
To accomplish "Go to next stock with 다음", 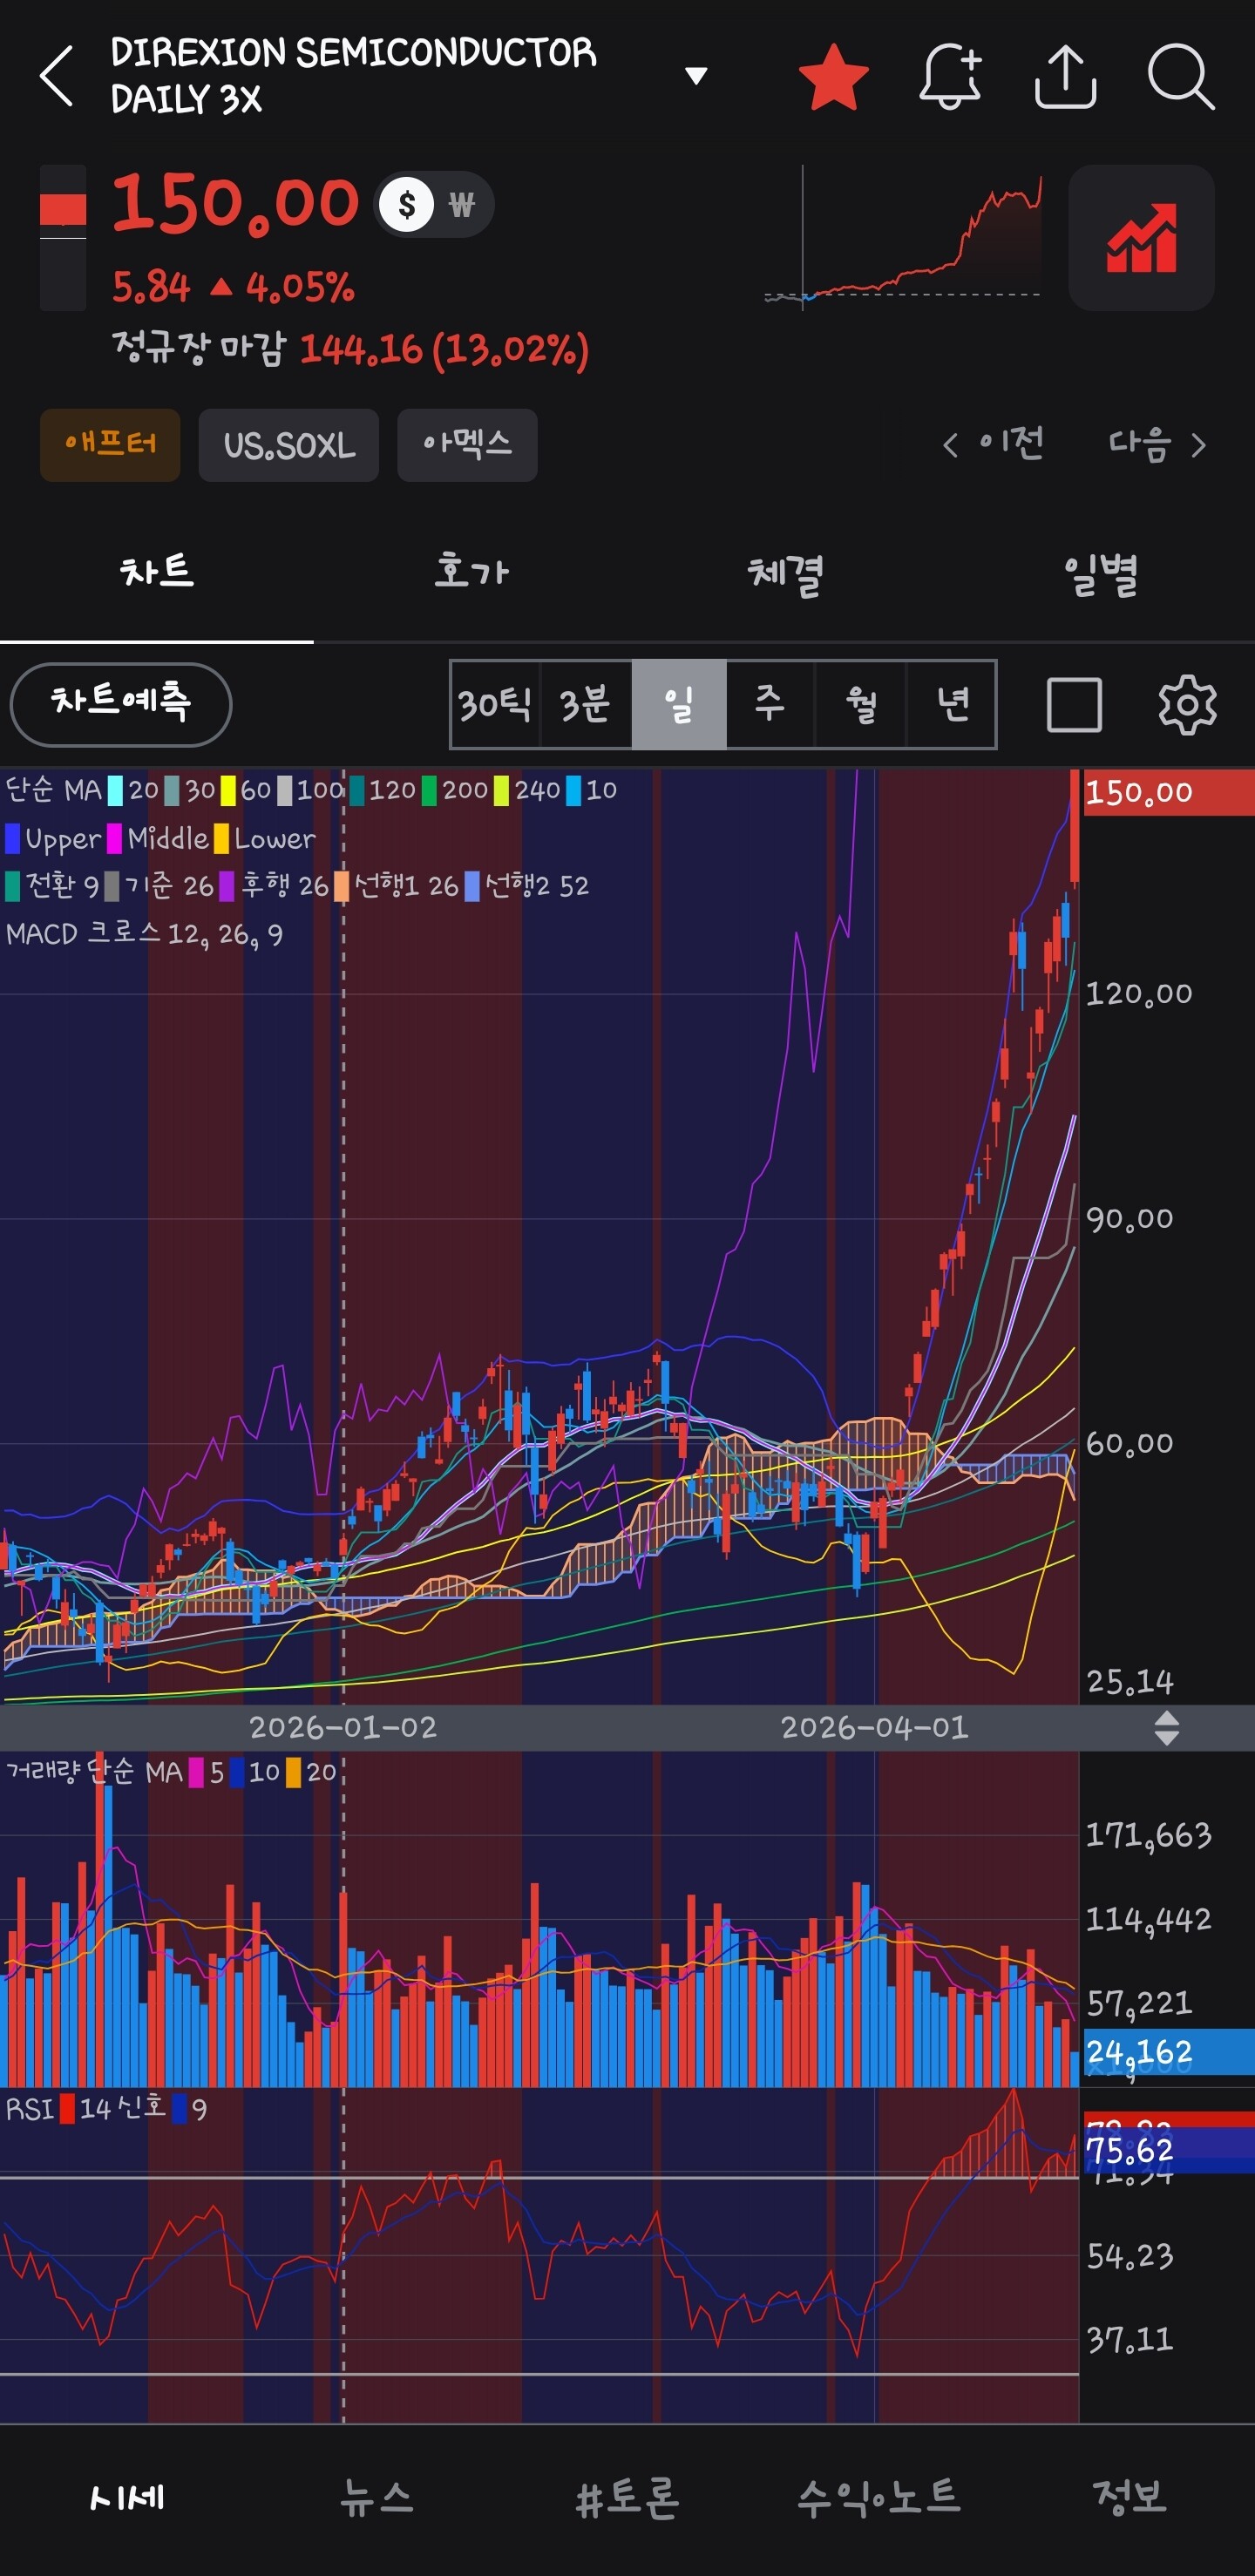I will [1157, 443].
